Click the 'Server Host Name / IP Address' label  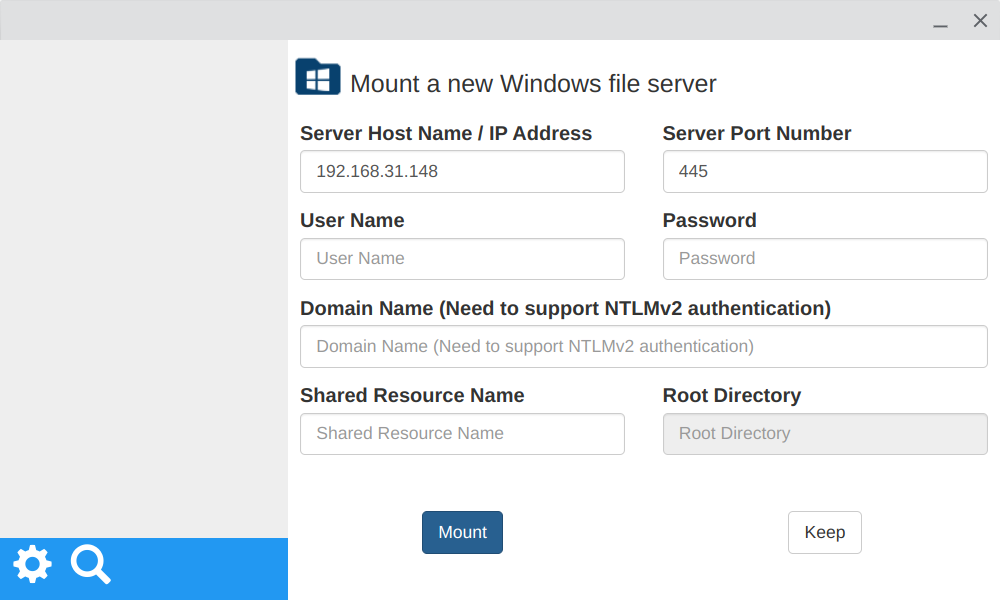[x=446, y=133]
